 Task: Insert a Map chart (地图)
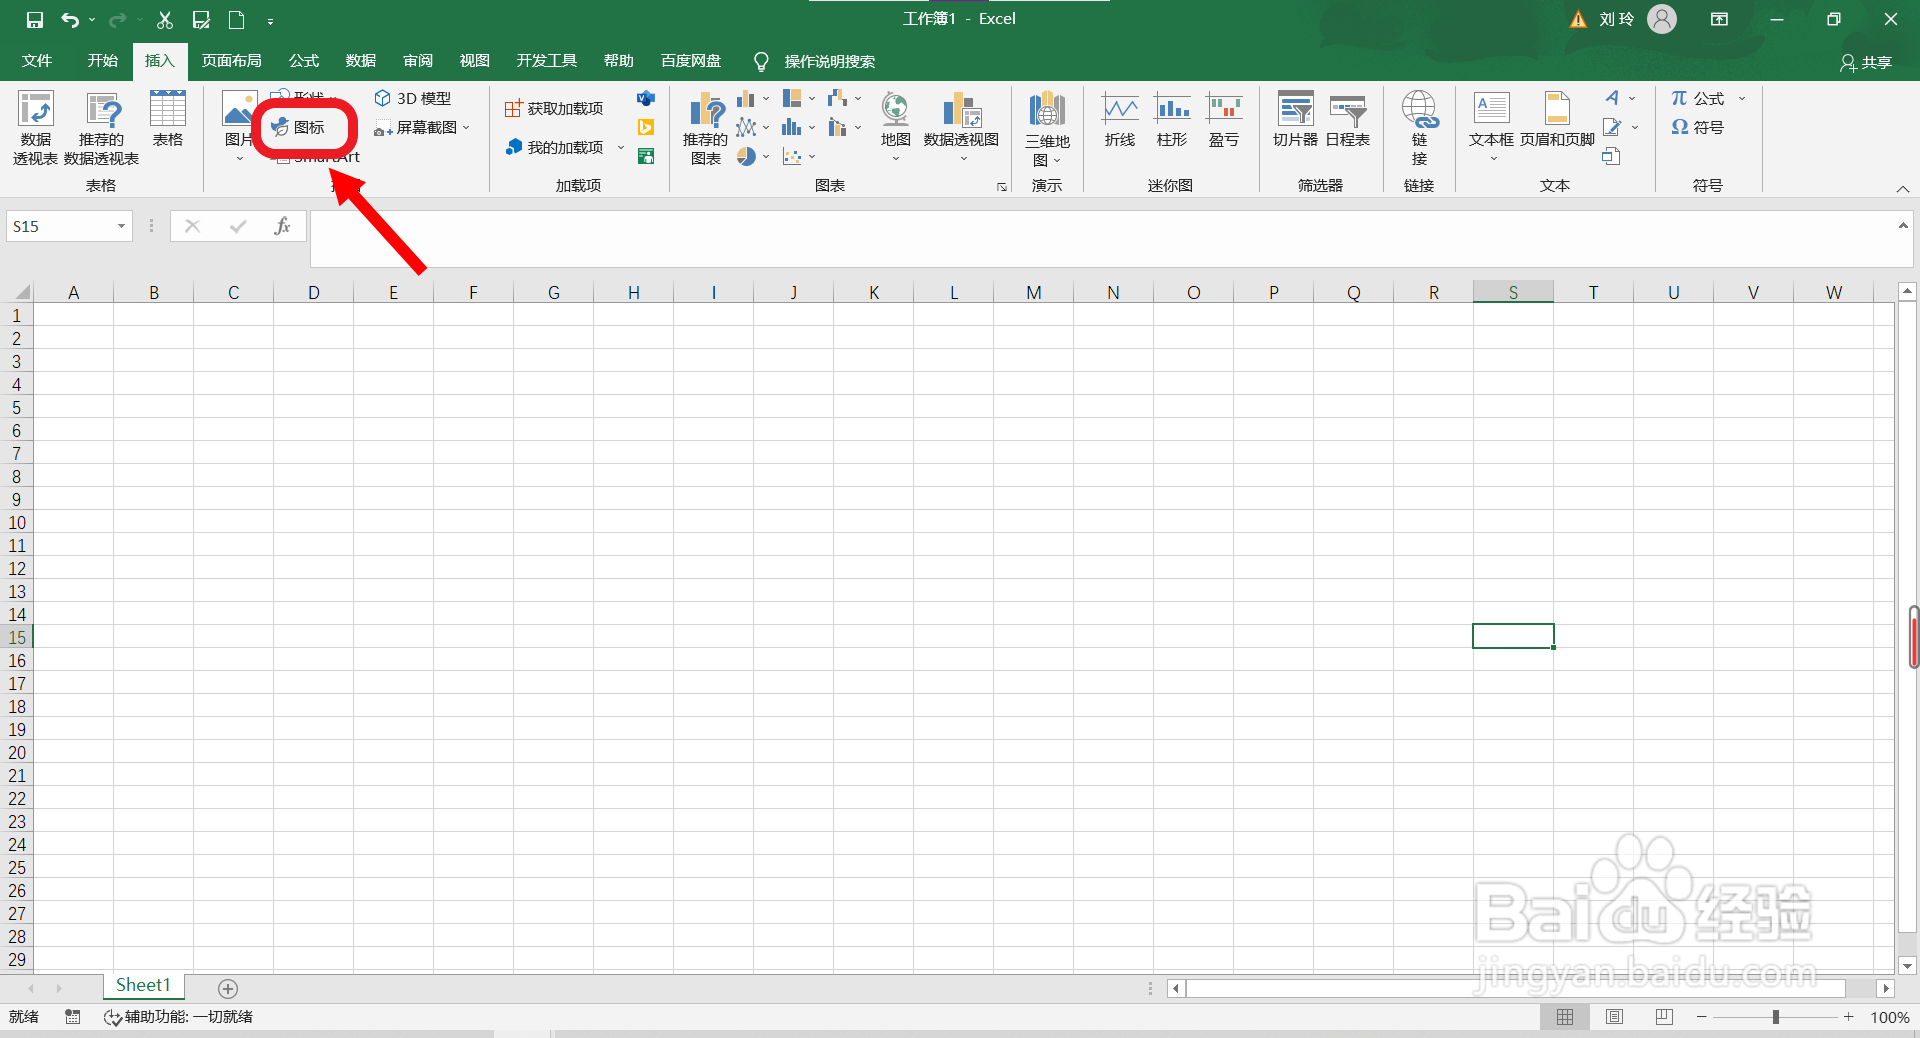(x=895, y=127)
